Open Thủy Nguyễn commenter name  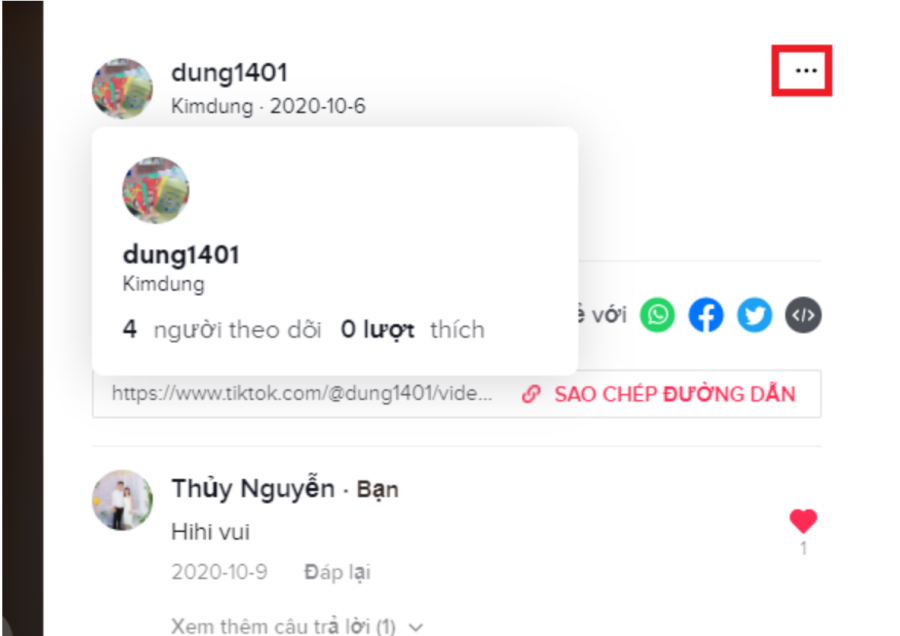click(x=253, y=488)
